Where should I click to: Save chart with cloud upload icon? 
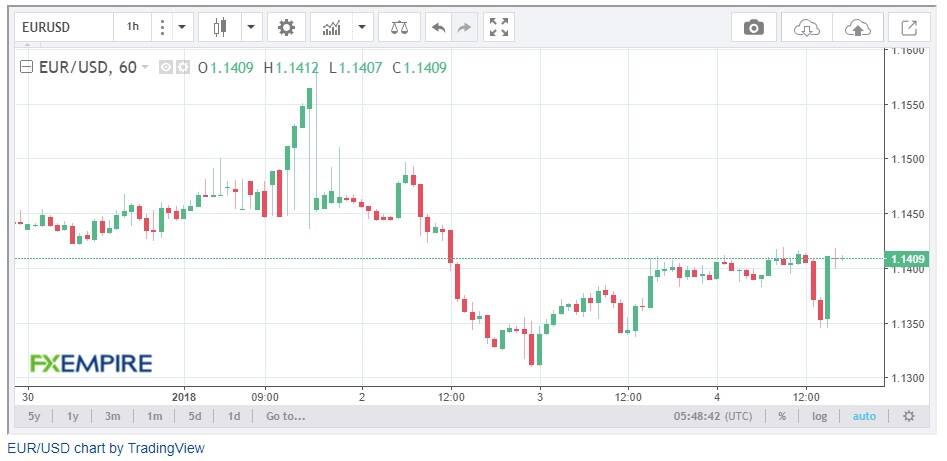tap(858, 27)
